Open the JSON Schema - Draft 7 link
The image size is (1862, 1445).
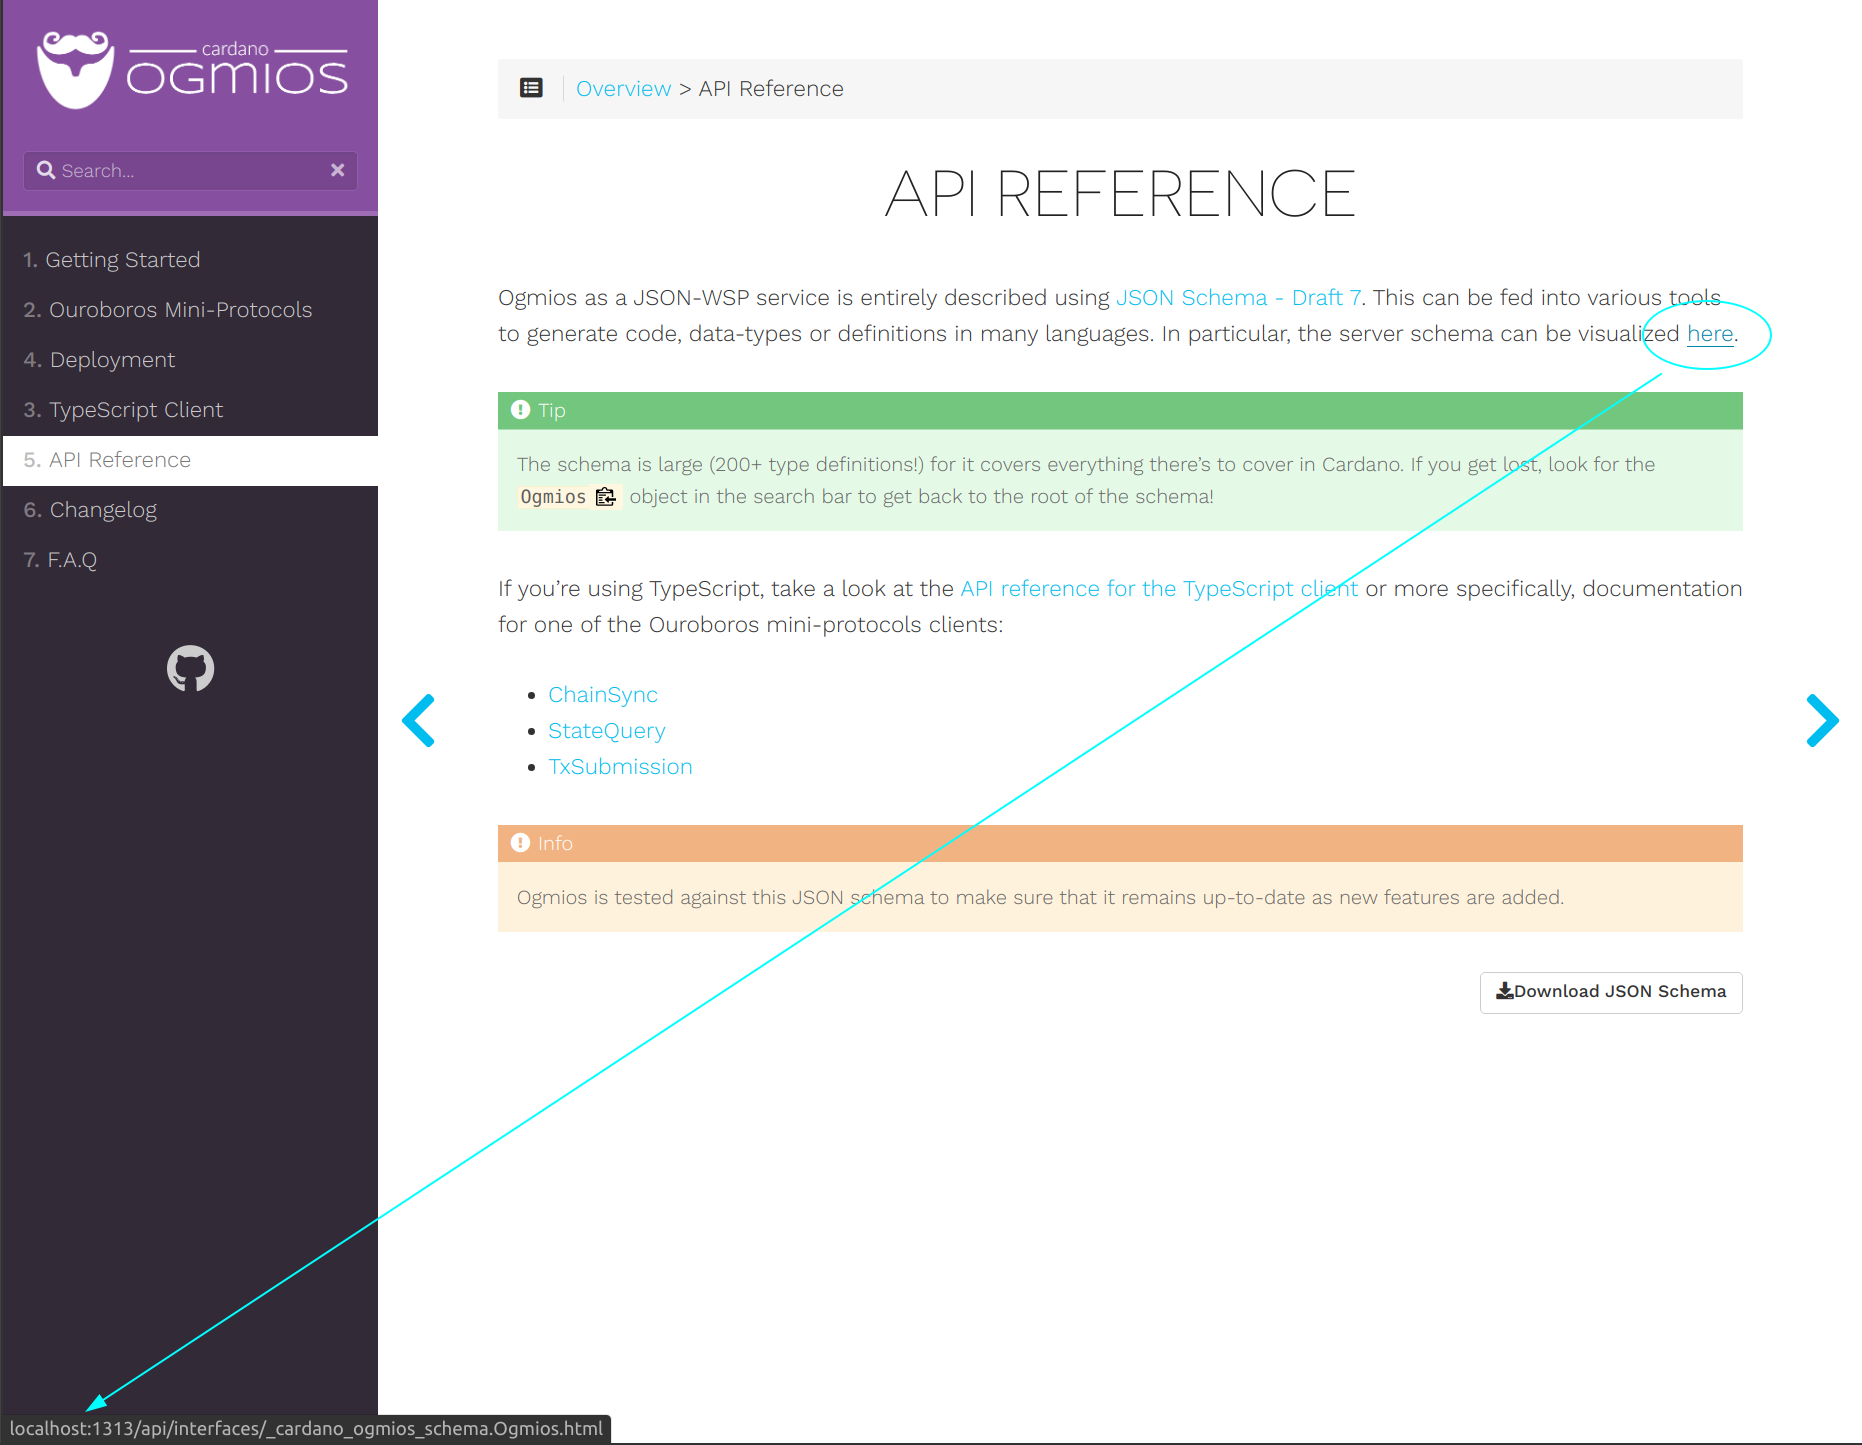coord(1238,298)
